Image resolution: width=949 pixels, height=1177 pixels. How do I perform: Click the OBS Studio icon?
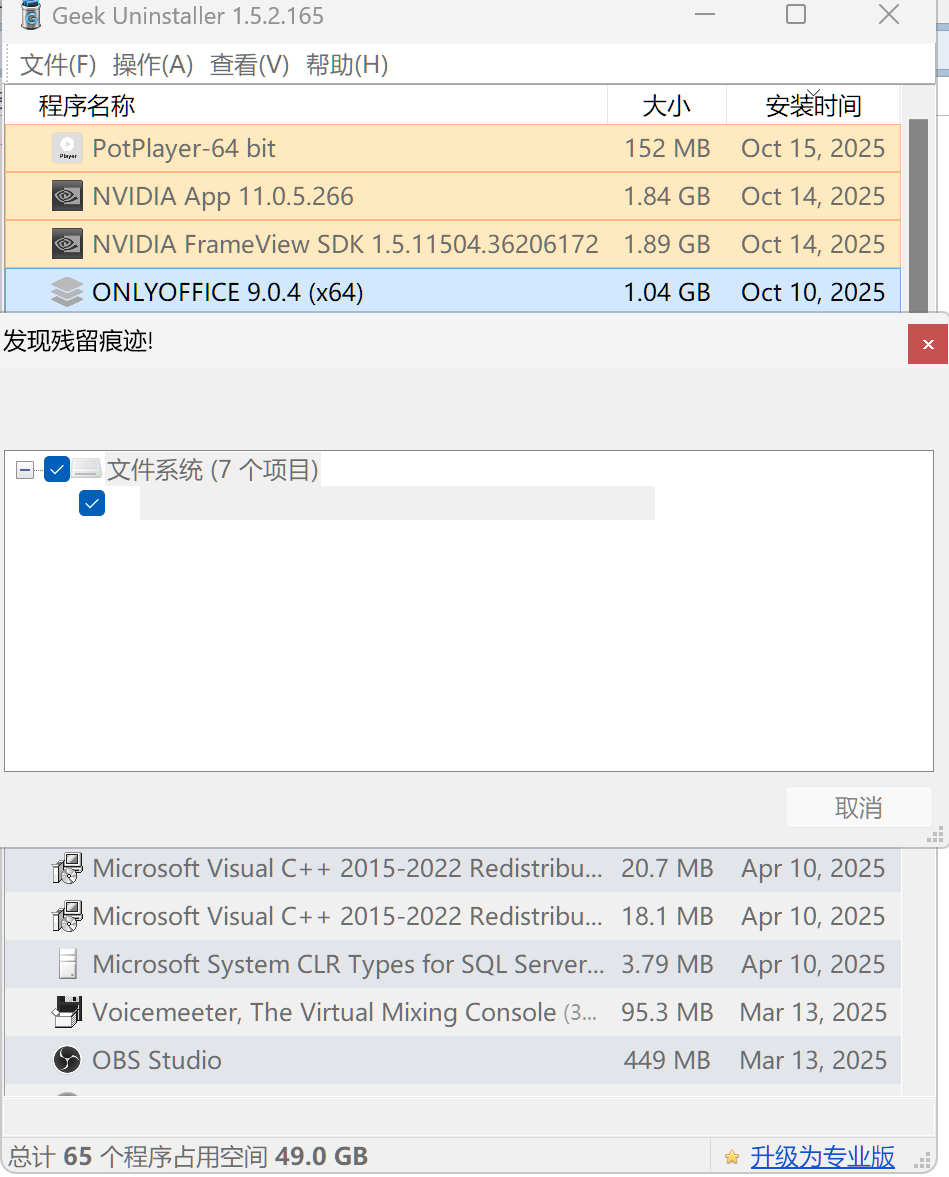(67, 1060)
